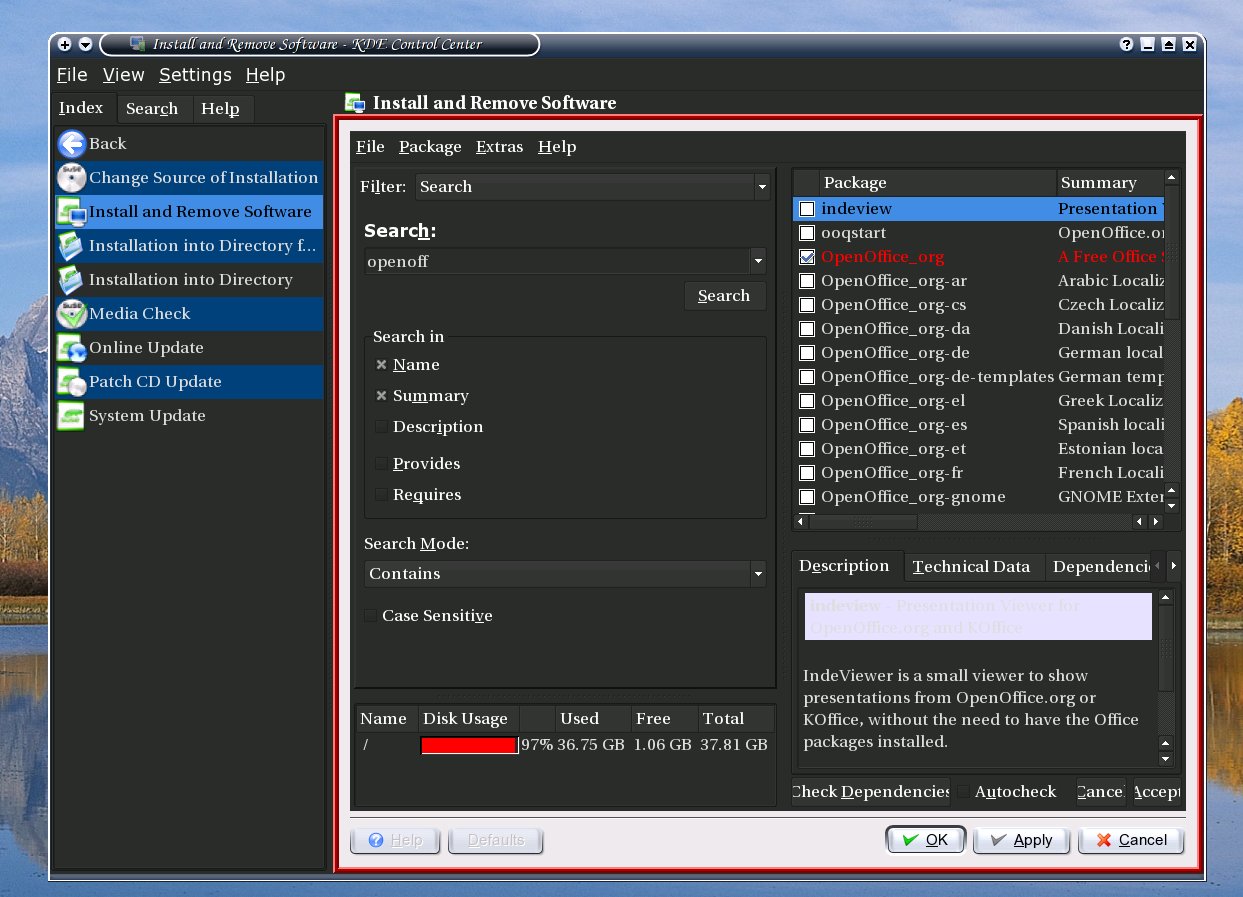Click the Check Dependencies button
1243x897 pixels.
pos(870,792)
